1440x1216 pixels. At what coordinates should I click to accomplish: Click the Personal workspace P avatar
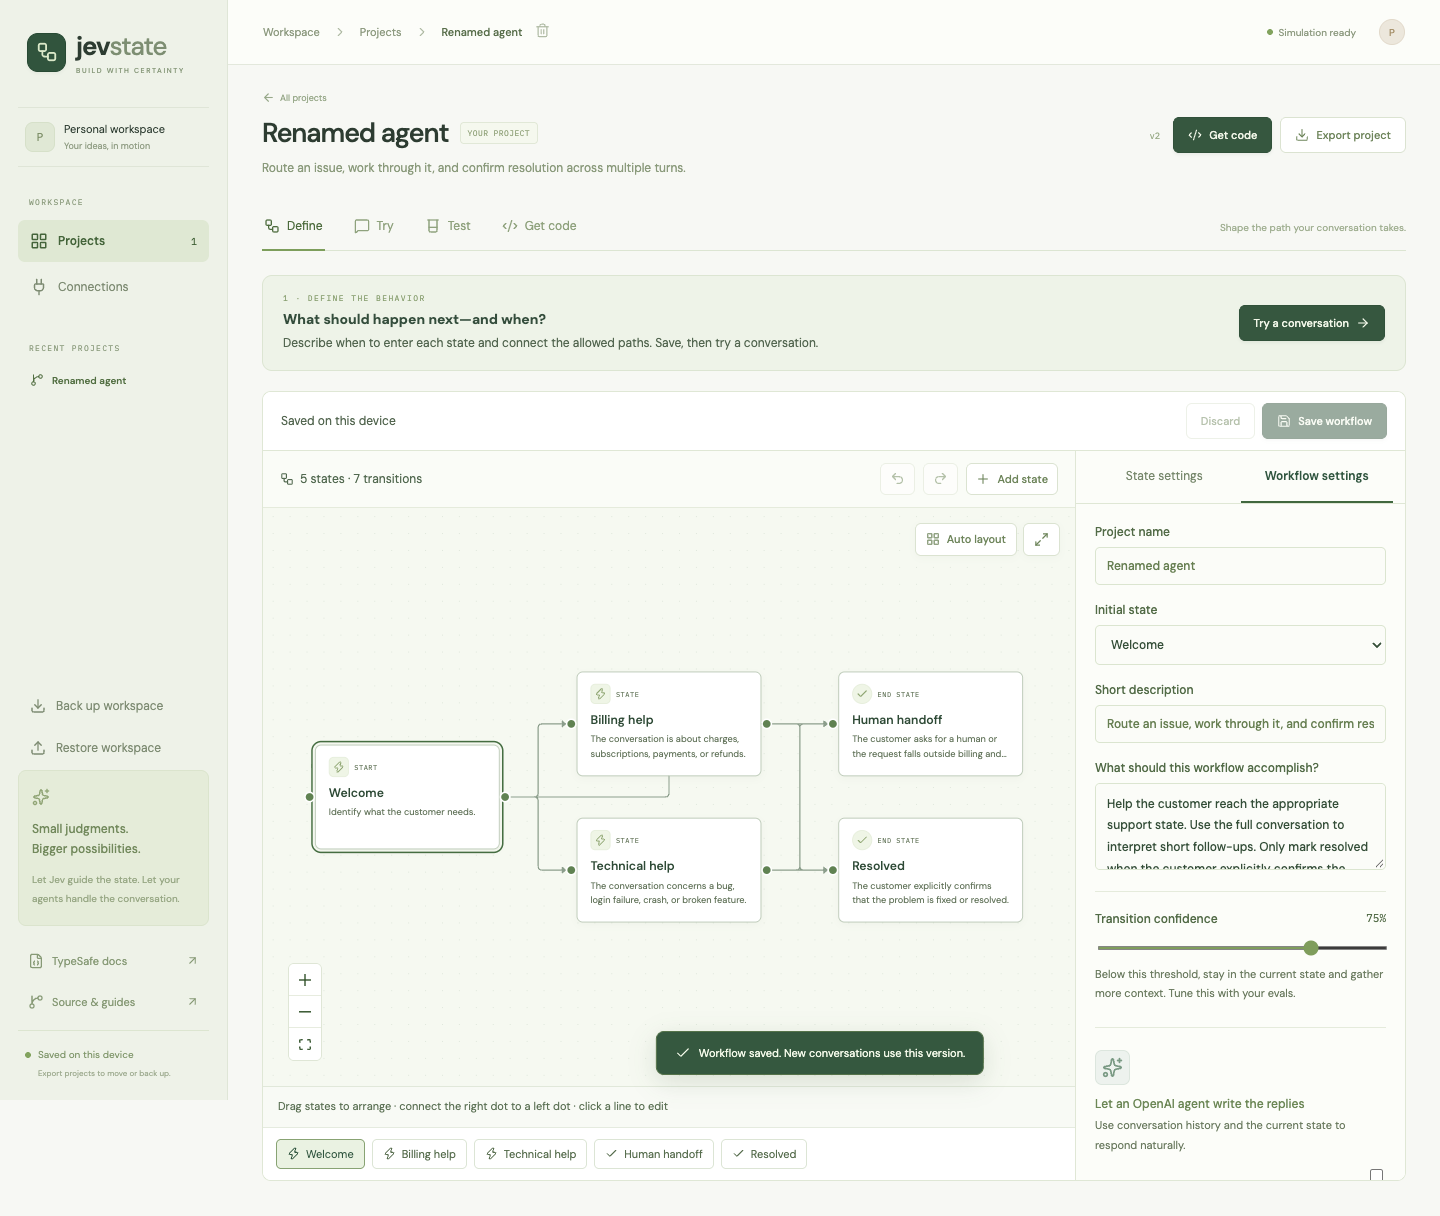40,137
